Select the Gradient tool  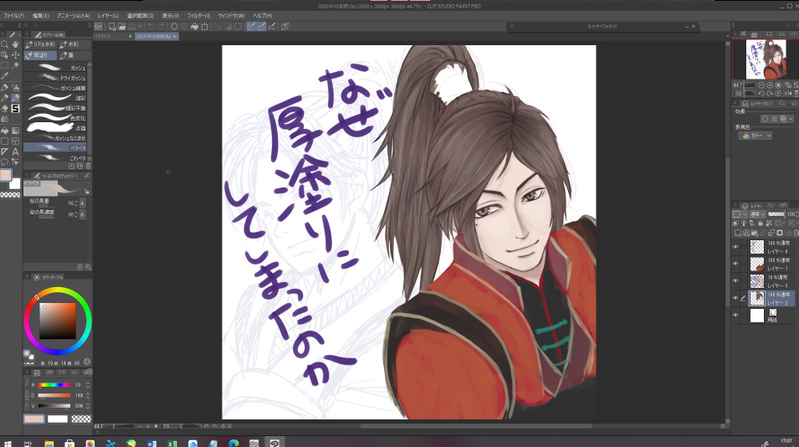coord(15,130)
